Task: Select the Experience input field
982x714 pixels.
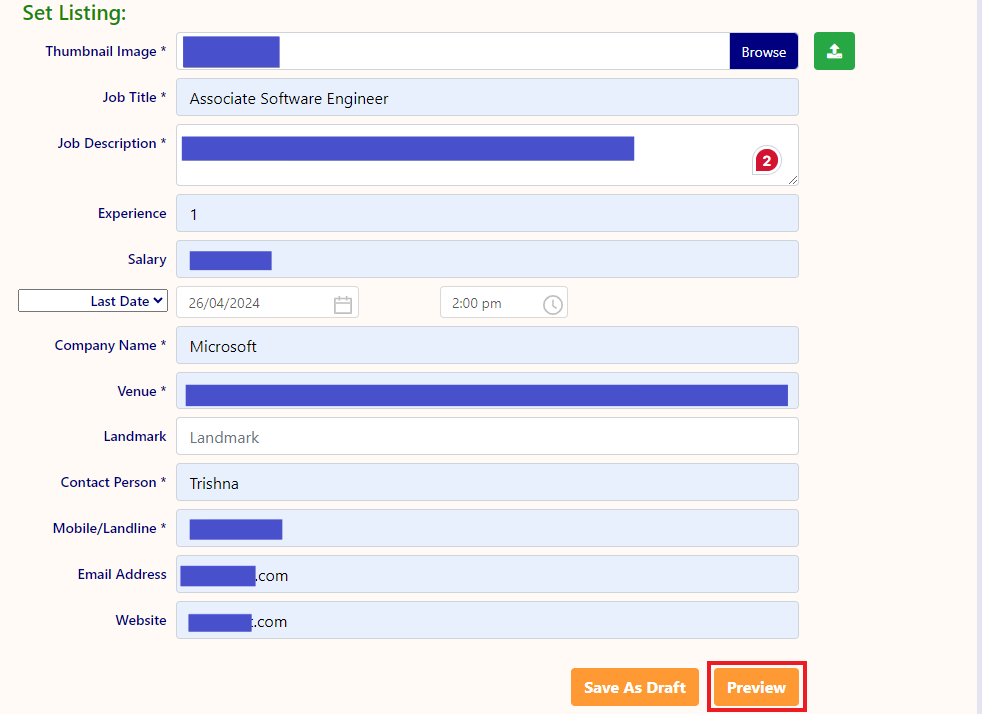Action: pyautogui.click(x=487, y=214)
